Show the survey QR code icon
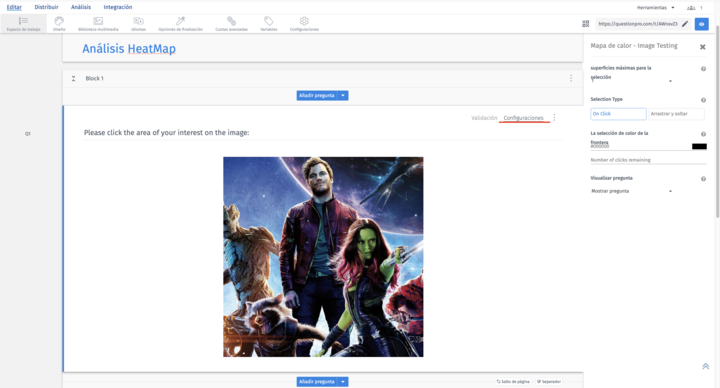This screenshot has width=720, height=388. 585,24
